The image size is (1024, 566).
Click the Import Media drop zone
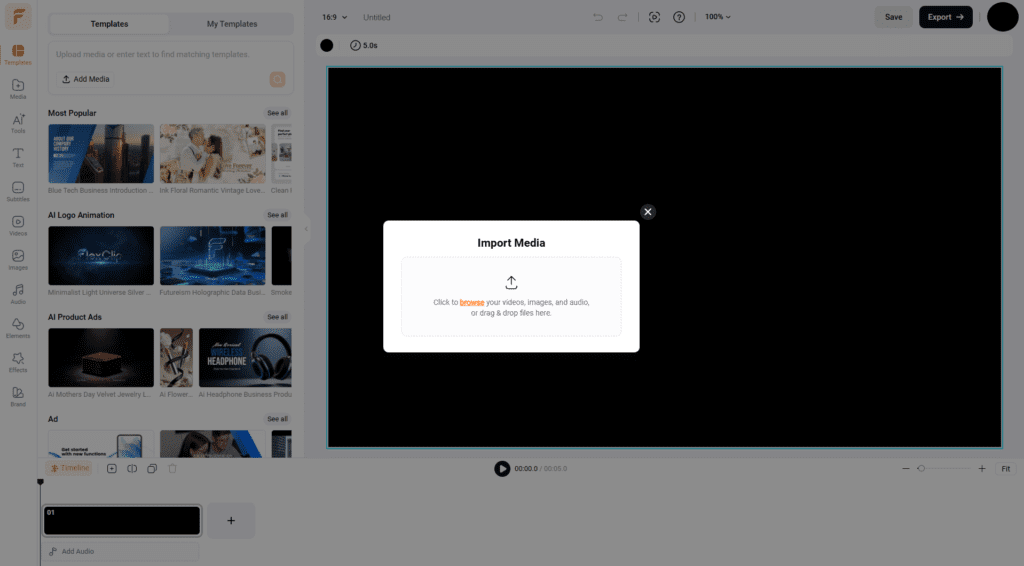coord(511,297)
